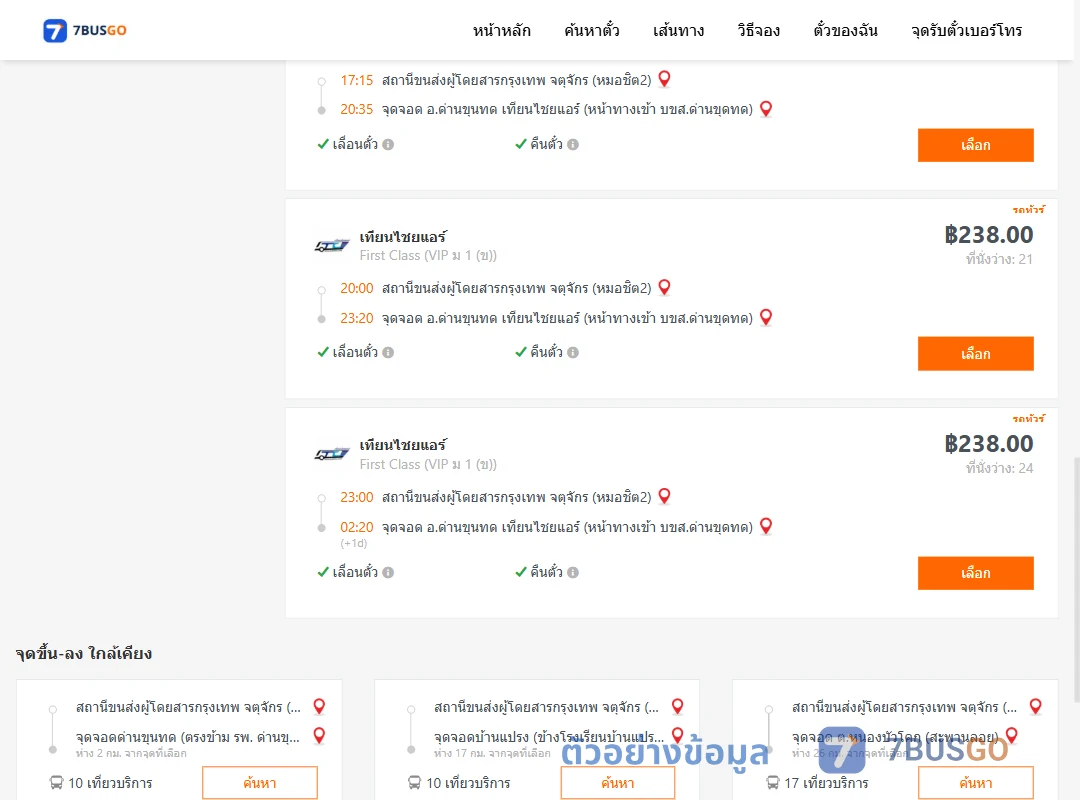Click ค้นหา on the 17 เที่ยวบริการ nearby card
Viewport: 1080px width, 800px height.
975,783
